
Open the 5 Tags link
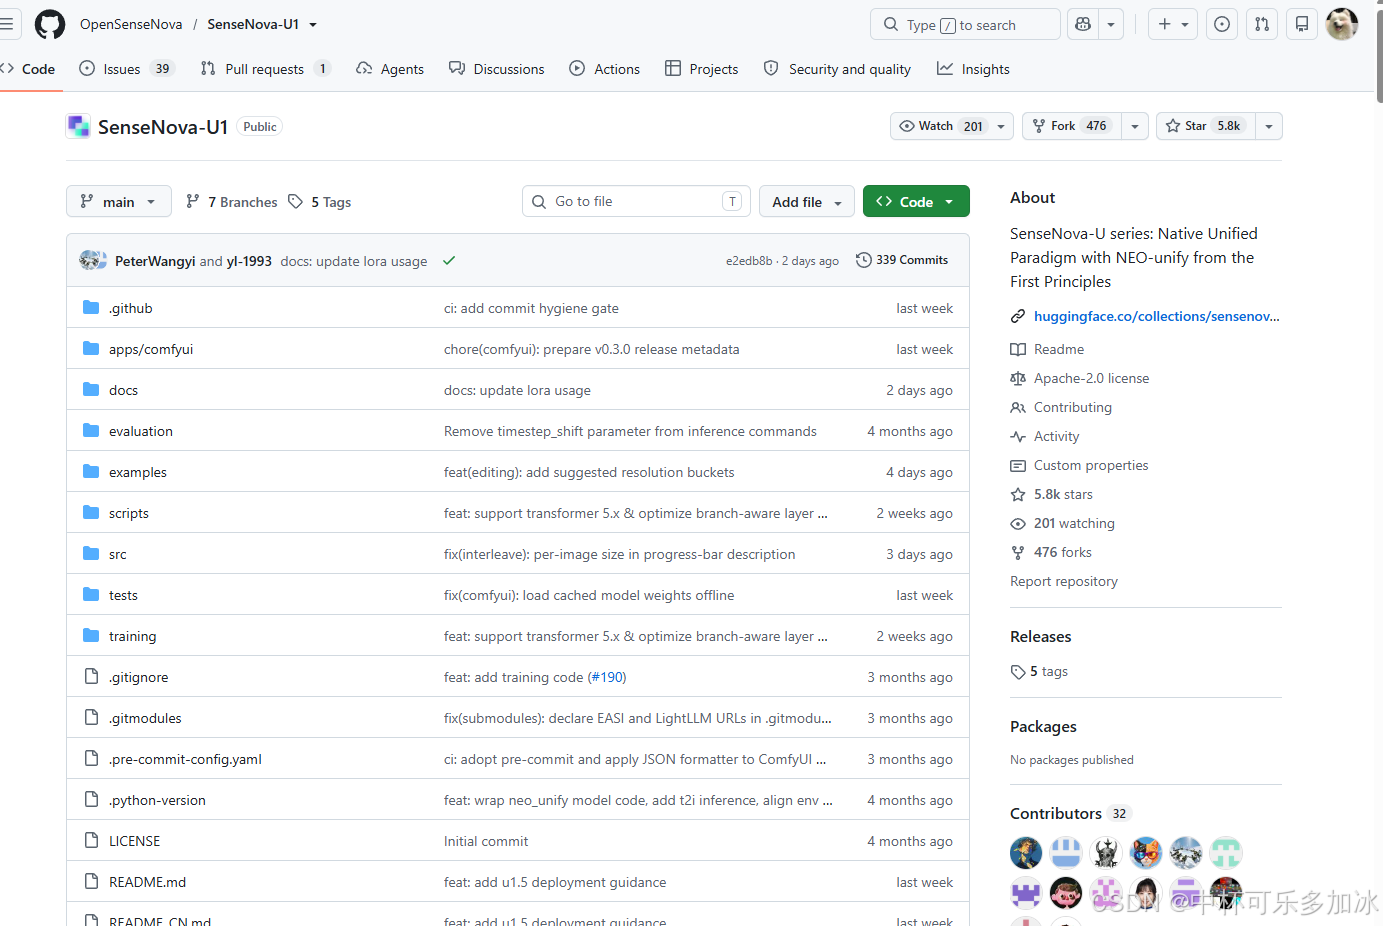(x=320, y=202)
